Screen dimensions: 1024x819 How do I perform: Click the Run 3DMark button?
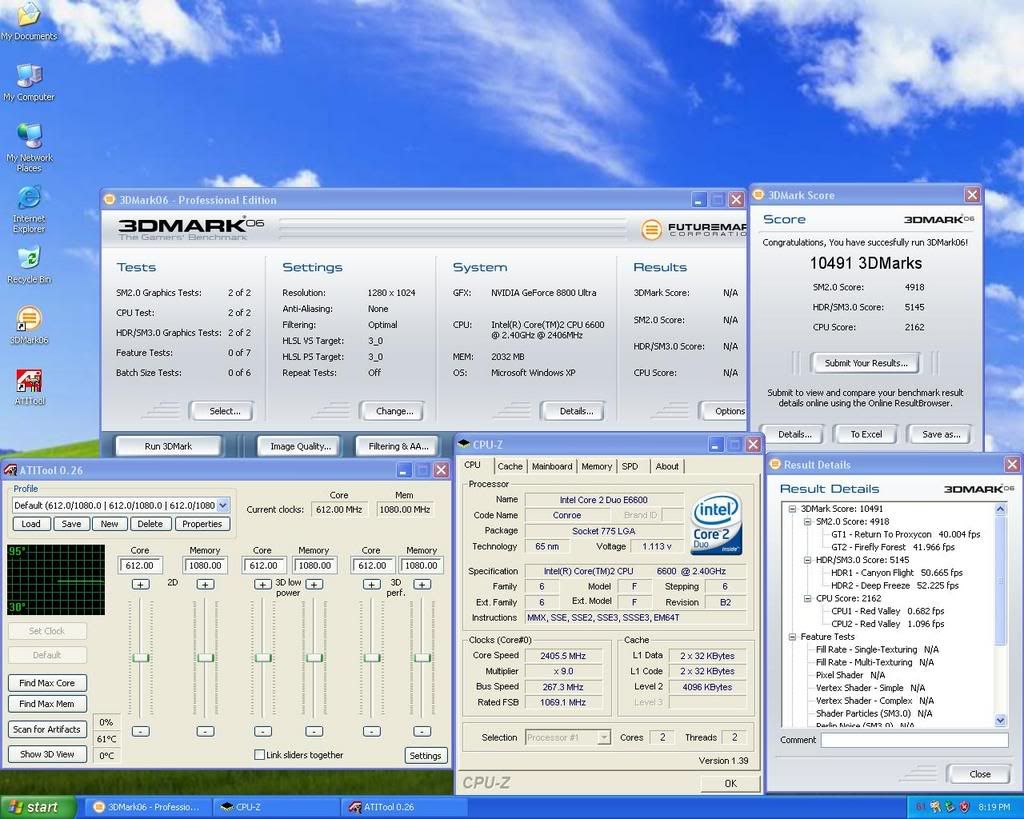168,446
